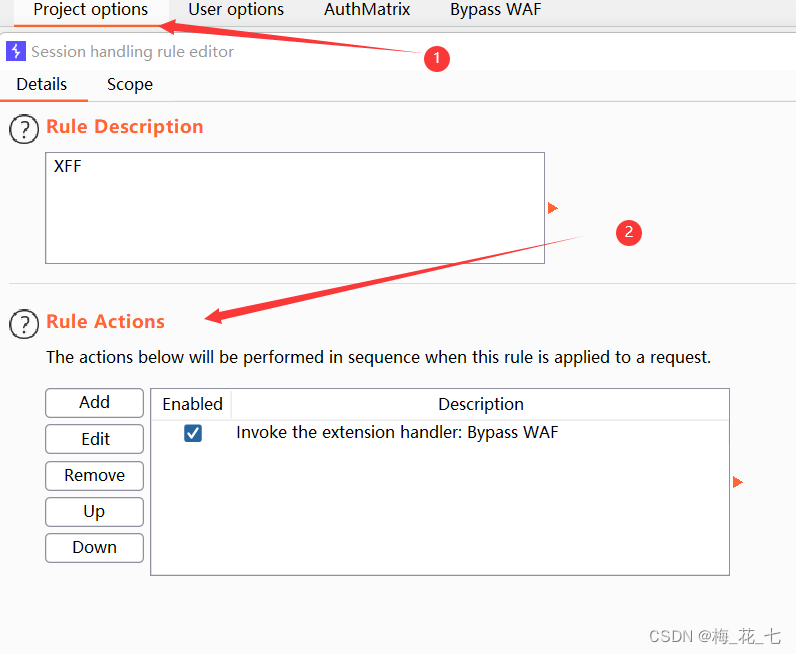
Task: Click the orange arrow beside the description box
Action: (x=553, y=208)
